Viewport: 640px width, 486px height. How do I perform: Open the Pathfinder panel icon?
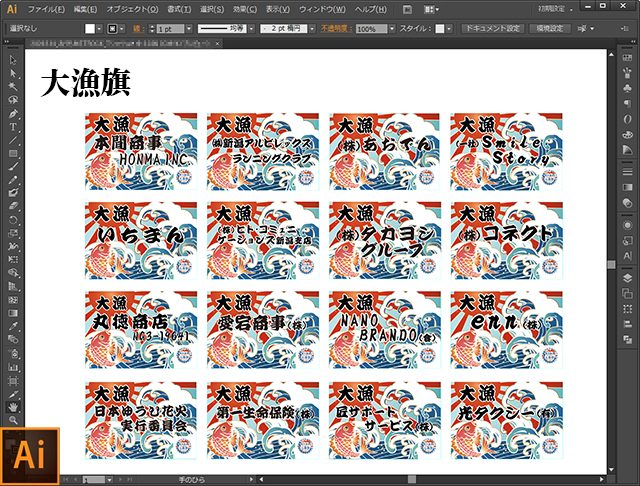pyautogui.click(x=627, y=340)
